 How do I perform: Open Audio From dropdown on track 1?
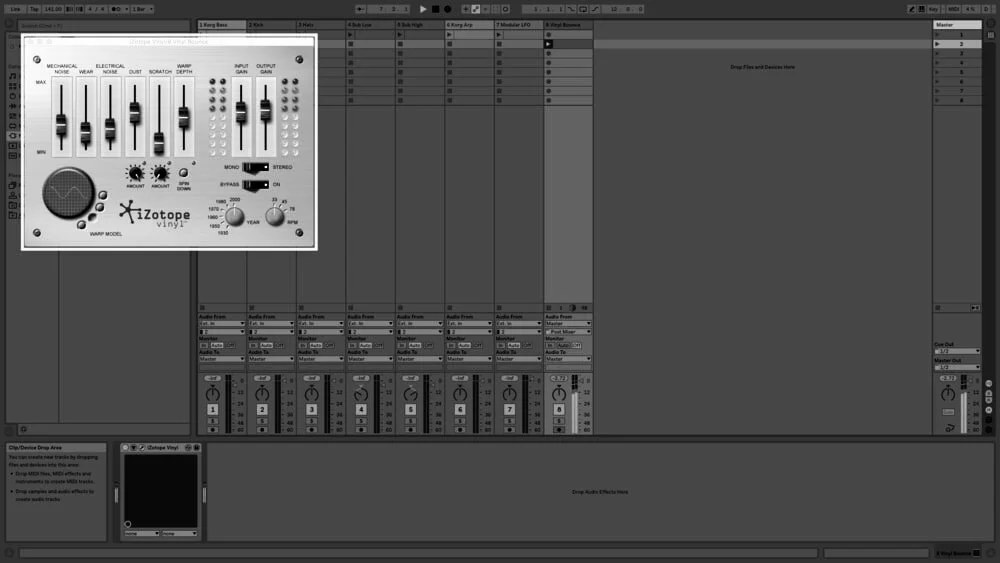click(222, 324)
